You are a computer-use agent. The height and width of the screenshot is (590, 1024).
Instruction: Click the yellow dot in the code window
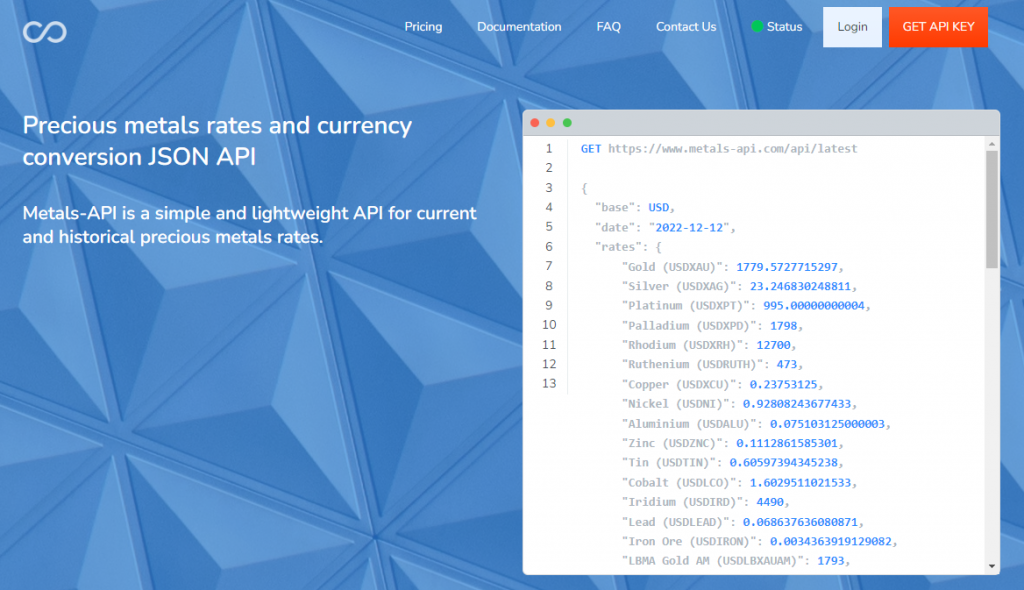click(x=551, y=123)
